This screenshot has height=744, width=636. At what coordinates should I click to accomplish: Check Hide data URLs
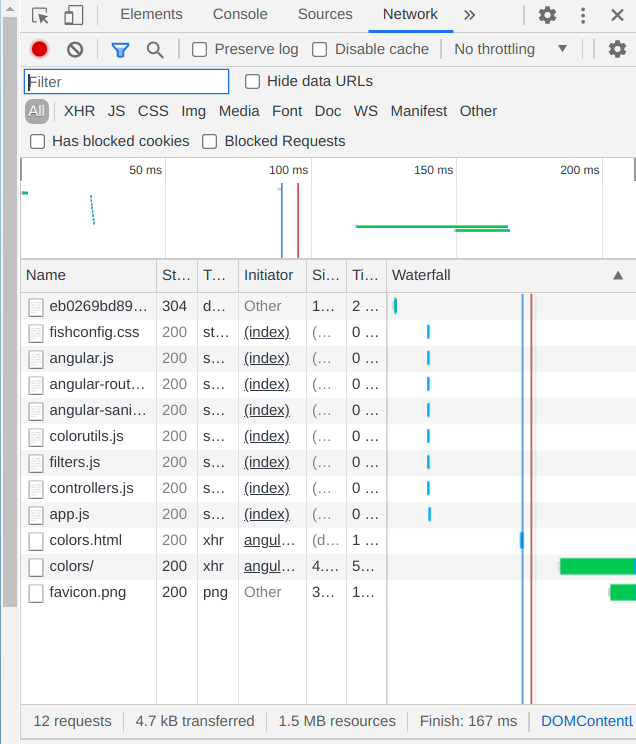coord(253,82)
